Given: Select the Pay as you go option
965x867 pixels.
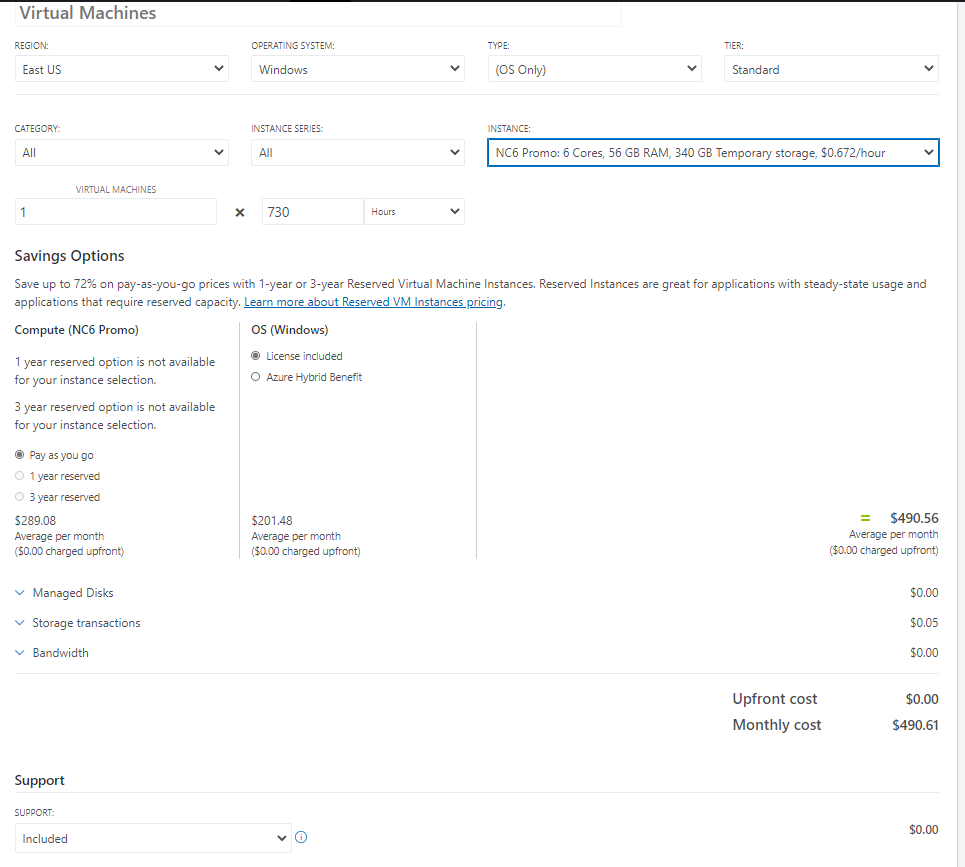Looking at the screenshot, I should pos(19,454).
